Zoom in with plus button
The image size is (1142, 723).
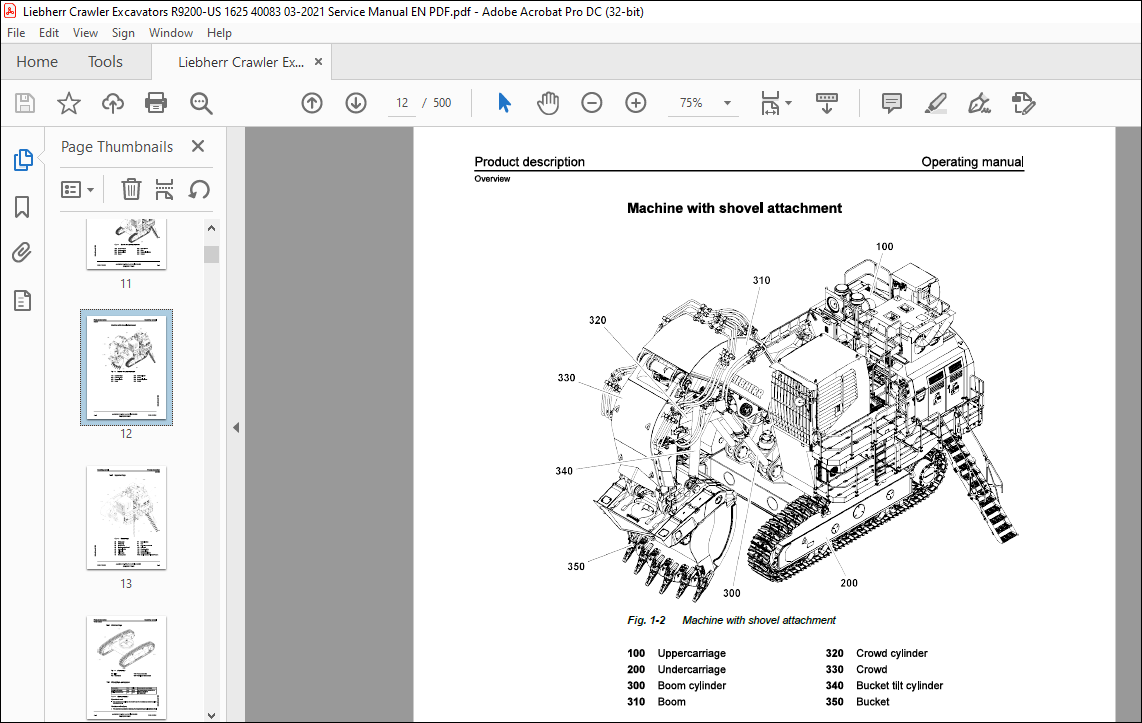(x=636, y=103)
